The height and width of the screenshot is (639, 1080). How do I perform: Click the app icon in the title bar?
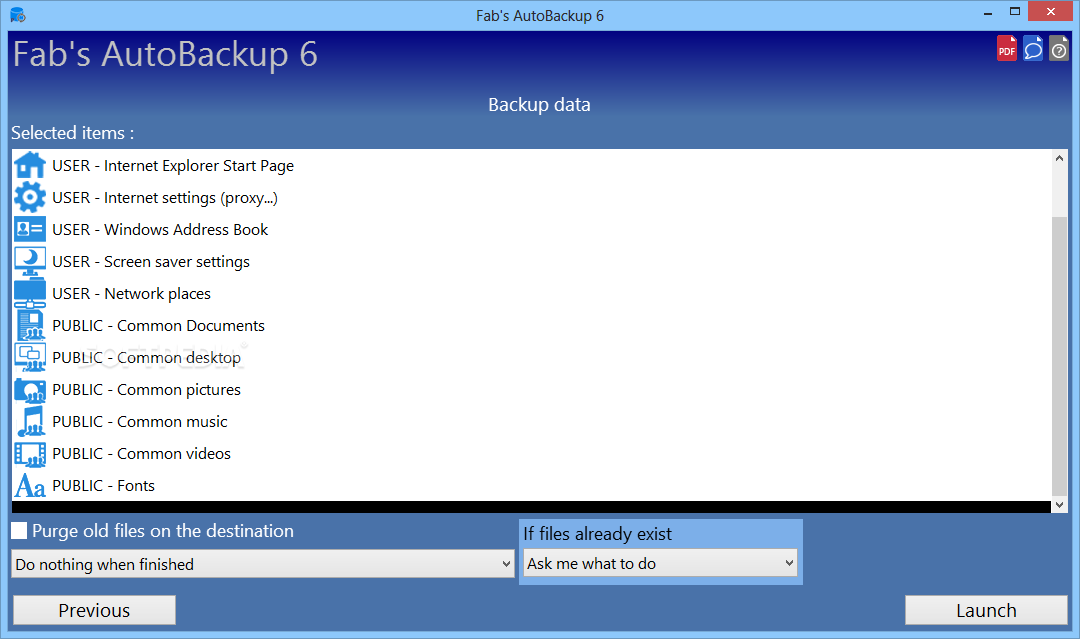tap(18, 14)
